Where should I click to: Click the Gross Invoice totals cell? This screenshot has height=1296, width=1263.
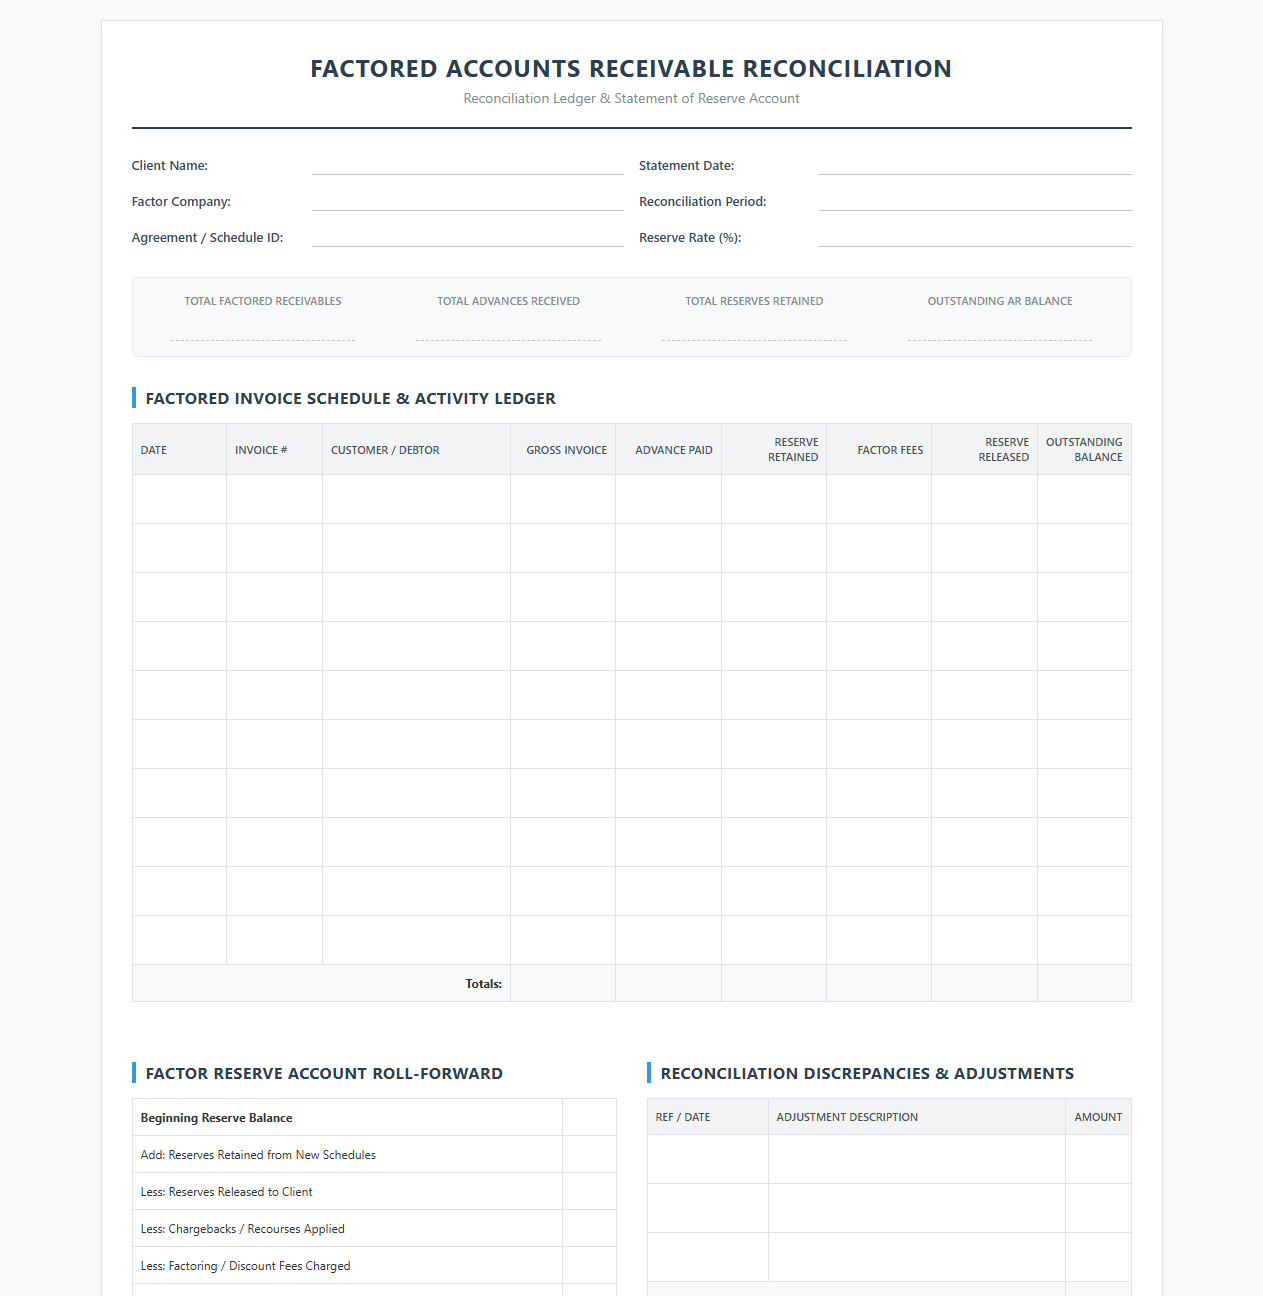click(x=563, y=983)
